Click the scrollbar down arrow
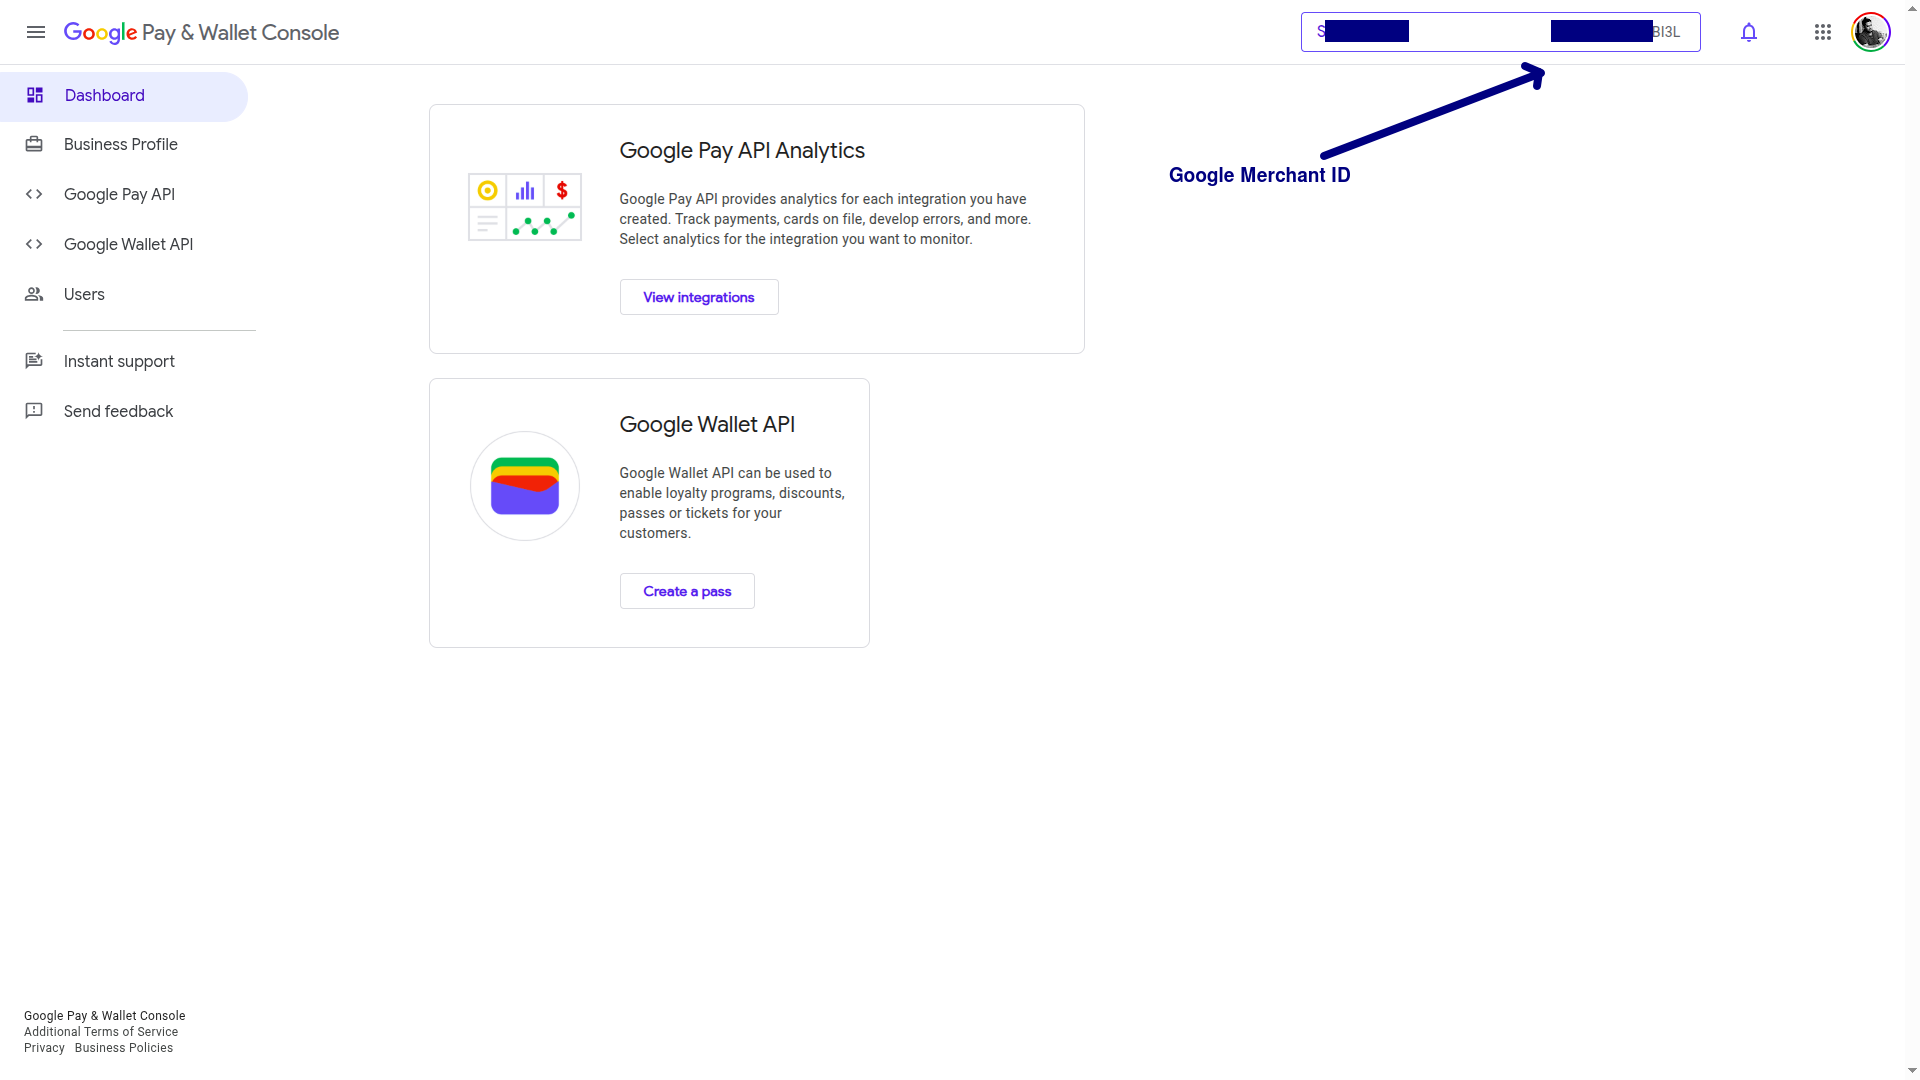1920x1080 pixels. click(1911, 1071)
